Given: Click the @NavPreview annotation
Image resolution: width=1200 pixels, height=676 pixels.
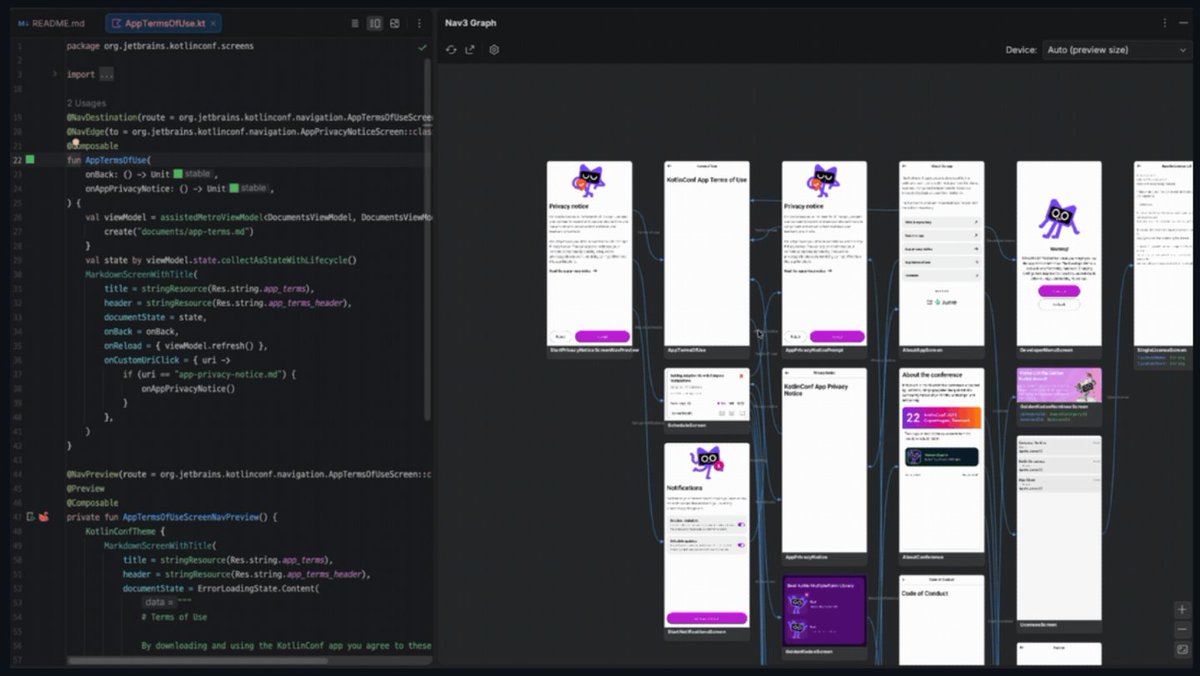Looking at the screenshot, I should [93, 474].
